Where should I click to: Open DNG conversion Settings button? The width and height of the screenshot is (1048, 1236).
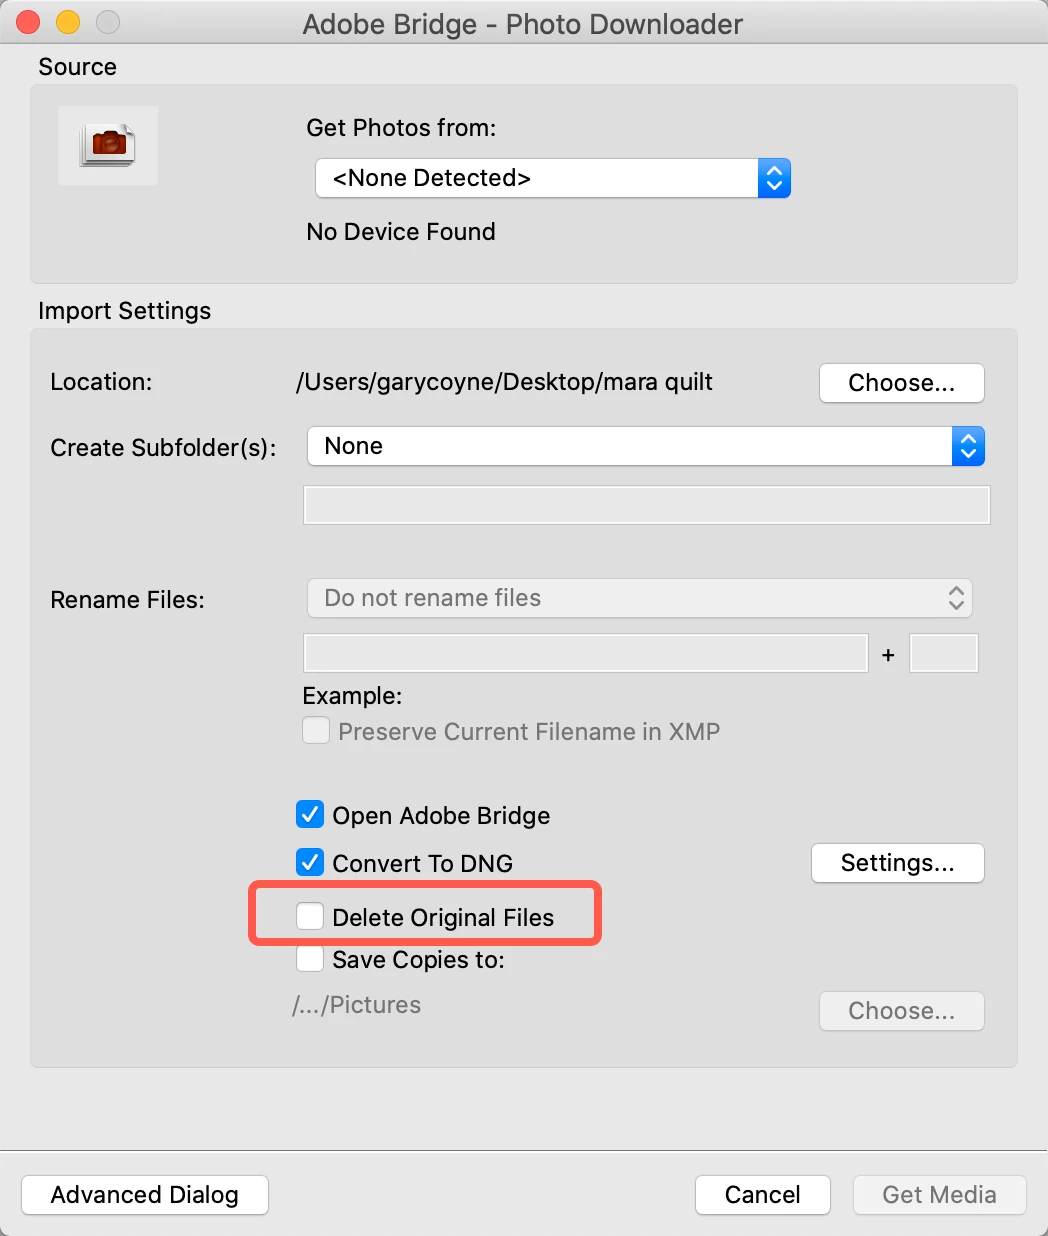[x=898, y=863]
